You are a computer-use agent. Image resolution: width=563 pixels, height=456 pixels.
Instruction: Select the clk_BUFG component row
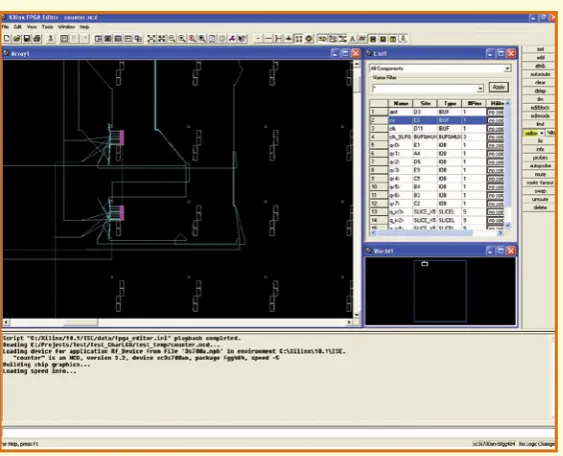click(x=437, y=137)
